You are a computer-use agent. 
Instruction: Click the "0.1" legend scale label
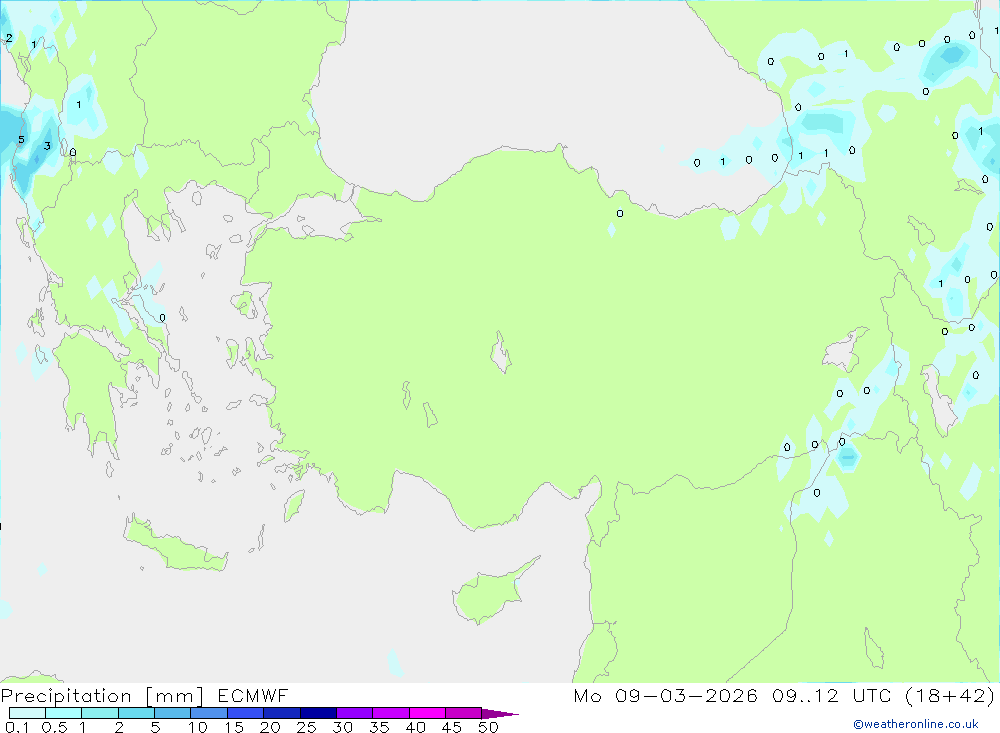pos(17,727)
